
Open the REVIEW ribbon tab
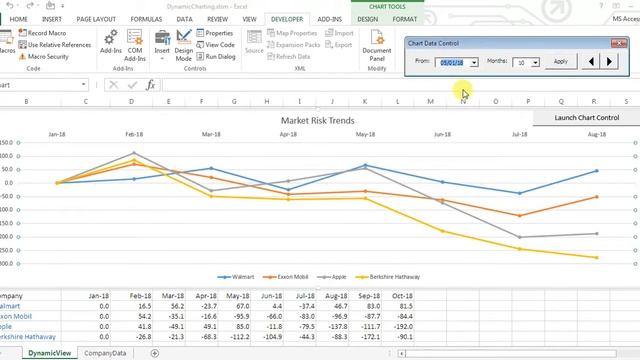[218, 19]
